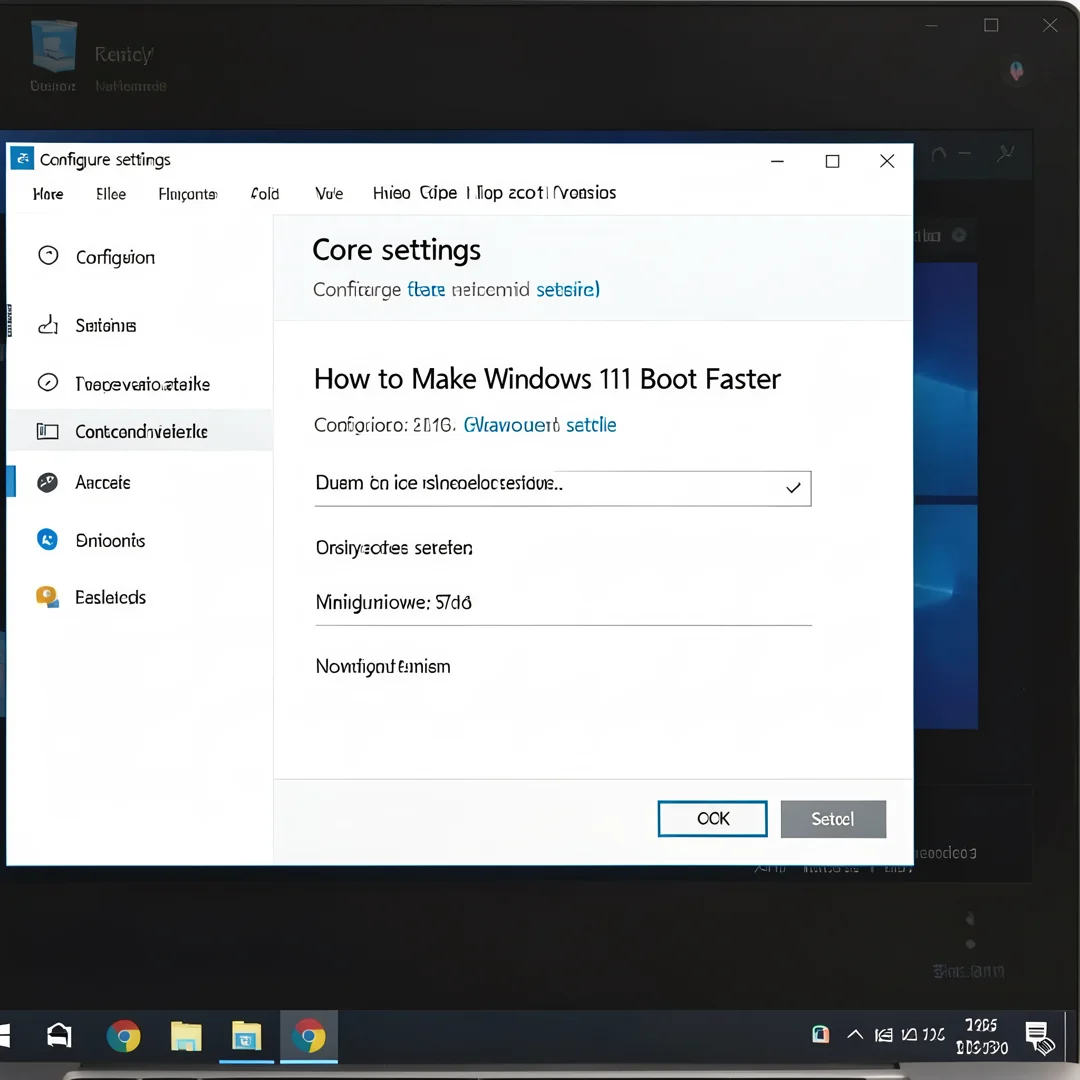Click the colored system tray app icon

820,1034
